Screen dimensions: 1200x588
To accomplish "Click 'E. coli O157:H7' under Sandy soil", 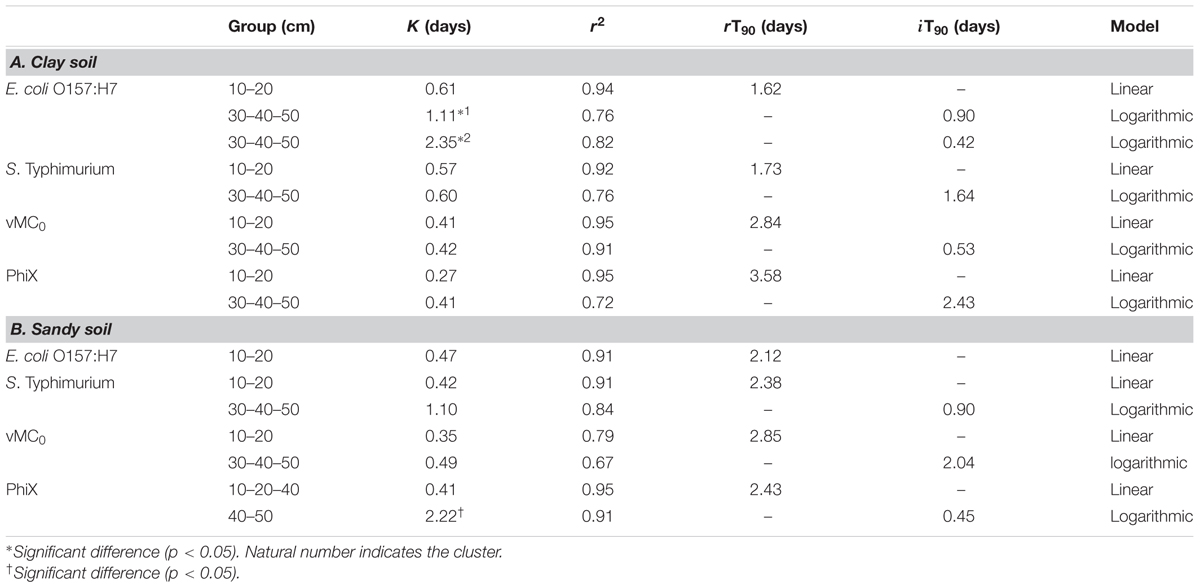I will click(55, 356).
